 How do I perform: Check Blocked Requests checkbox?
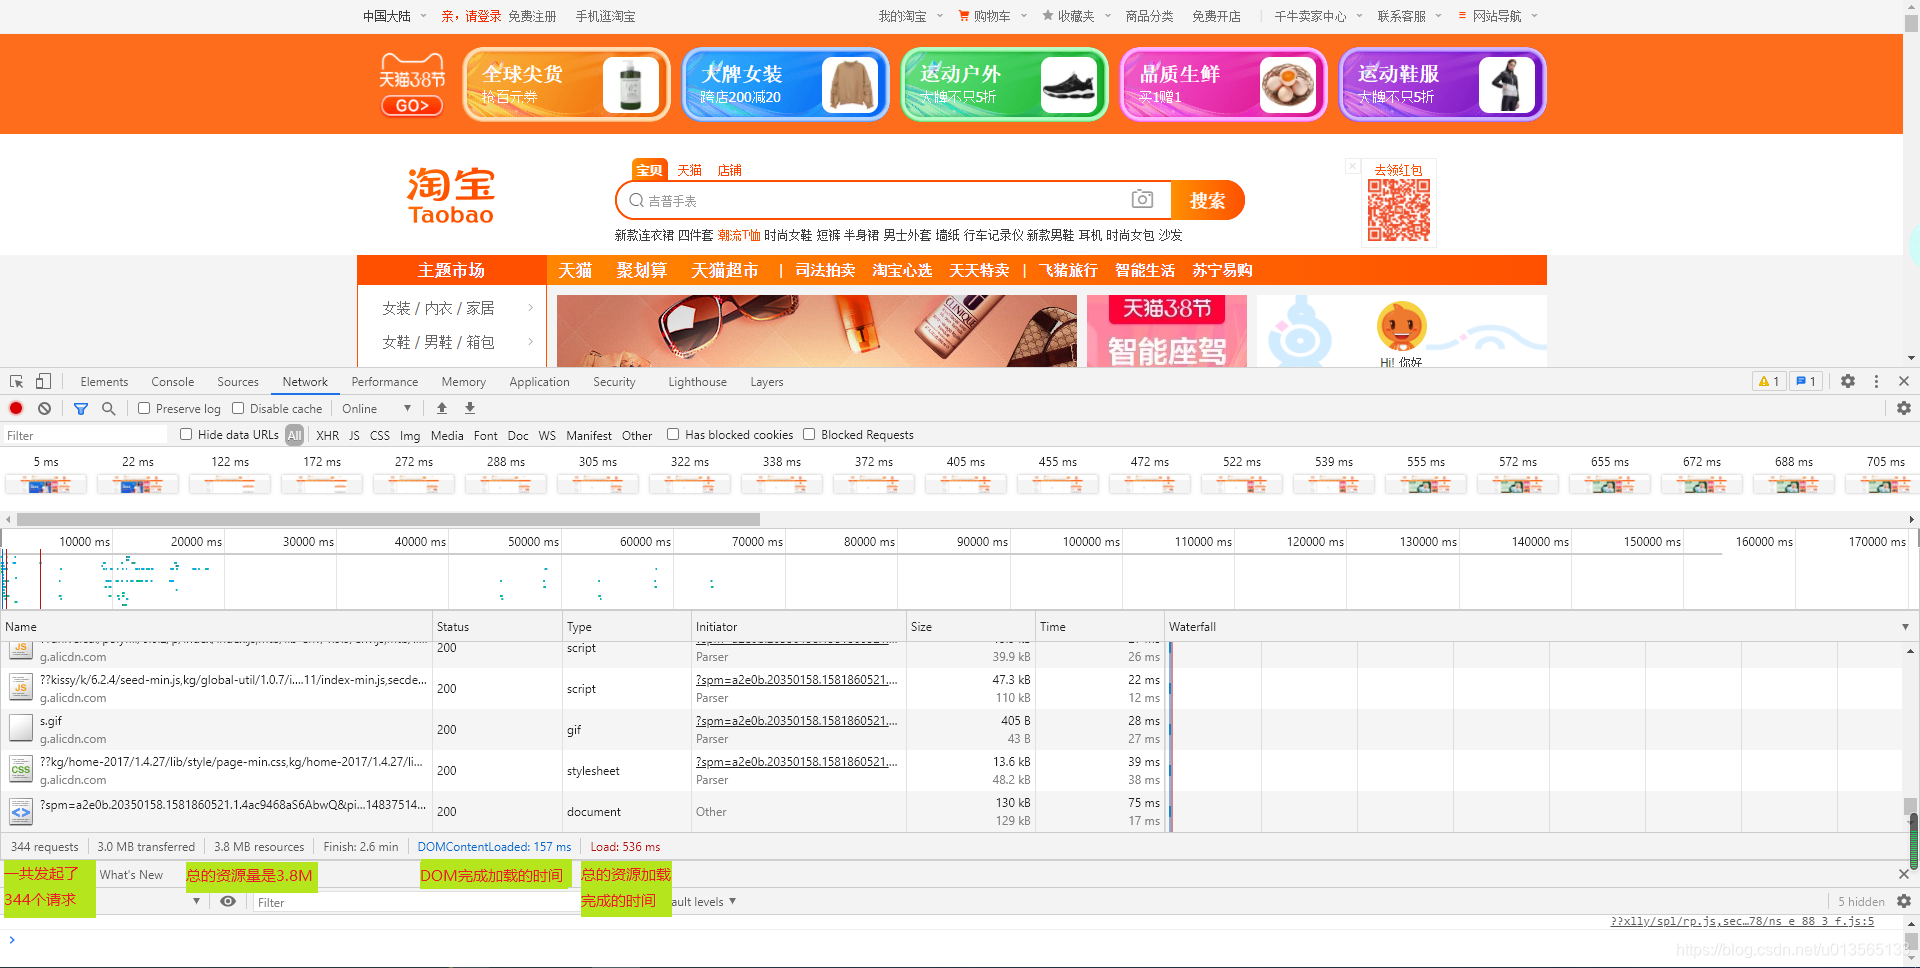(809, 434)
